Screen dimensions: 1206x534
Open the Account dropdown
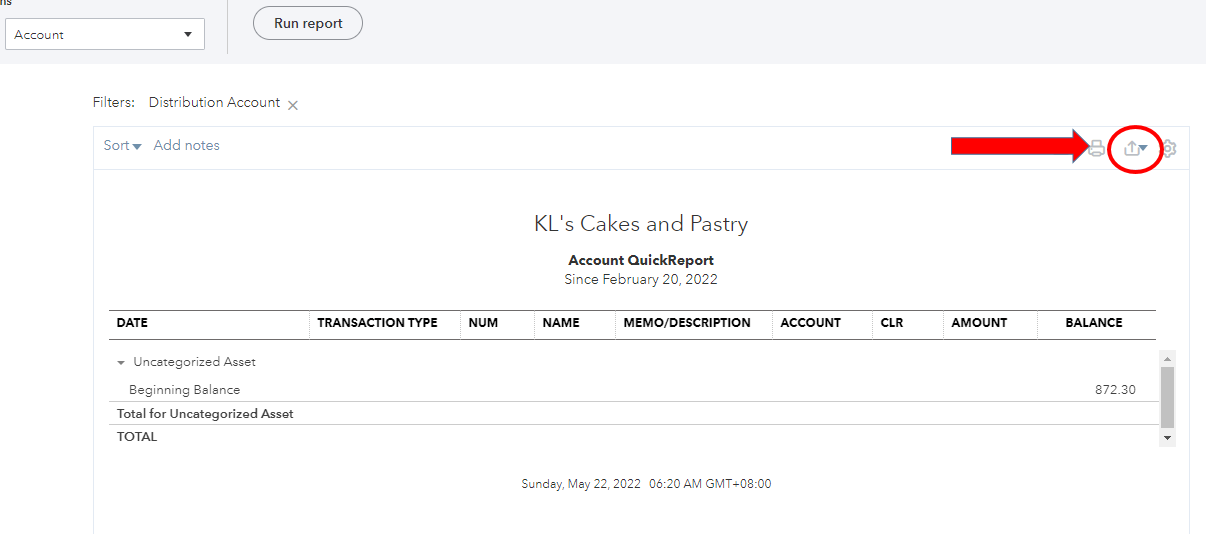coord(104,35)
